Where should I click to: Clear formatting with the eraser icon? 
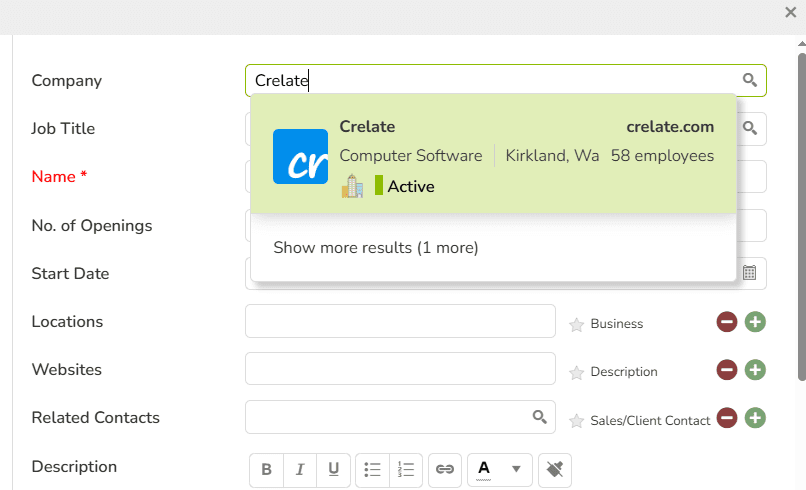pos(555,469)
